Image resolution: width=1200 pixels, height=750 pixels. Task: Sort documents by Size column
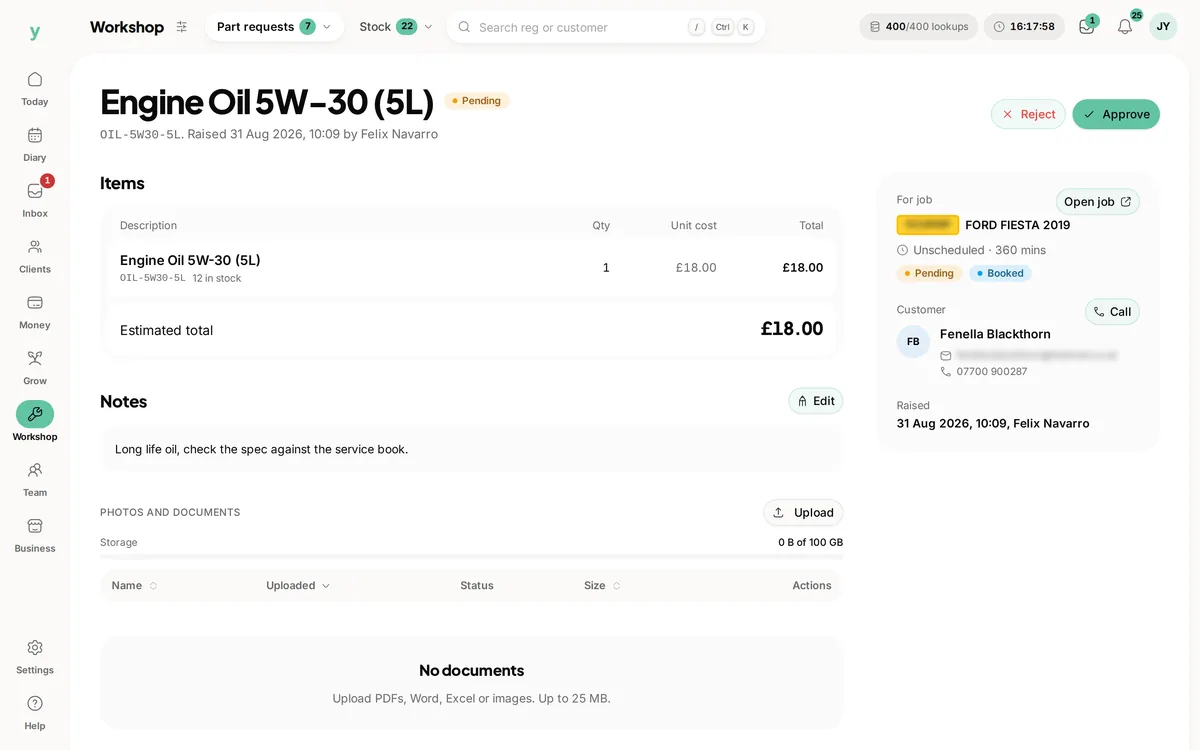602,586
